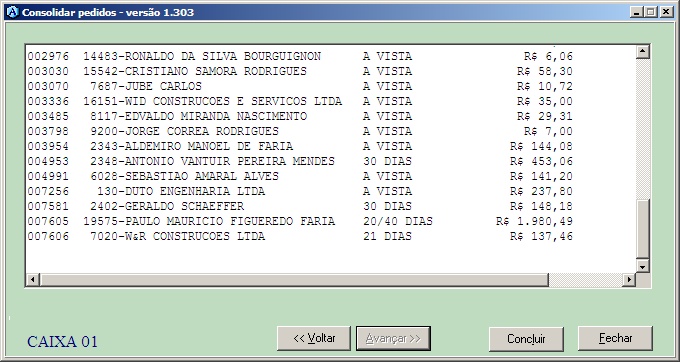Select row 15542-CRISTIANO SAMORA RODRIGUES
This screenshot has width=680, height=362.
coord(300,71)
